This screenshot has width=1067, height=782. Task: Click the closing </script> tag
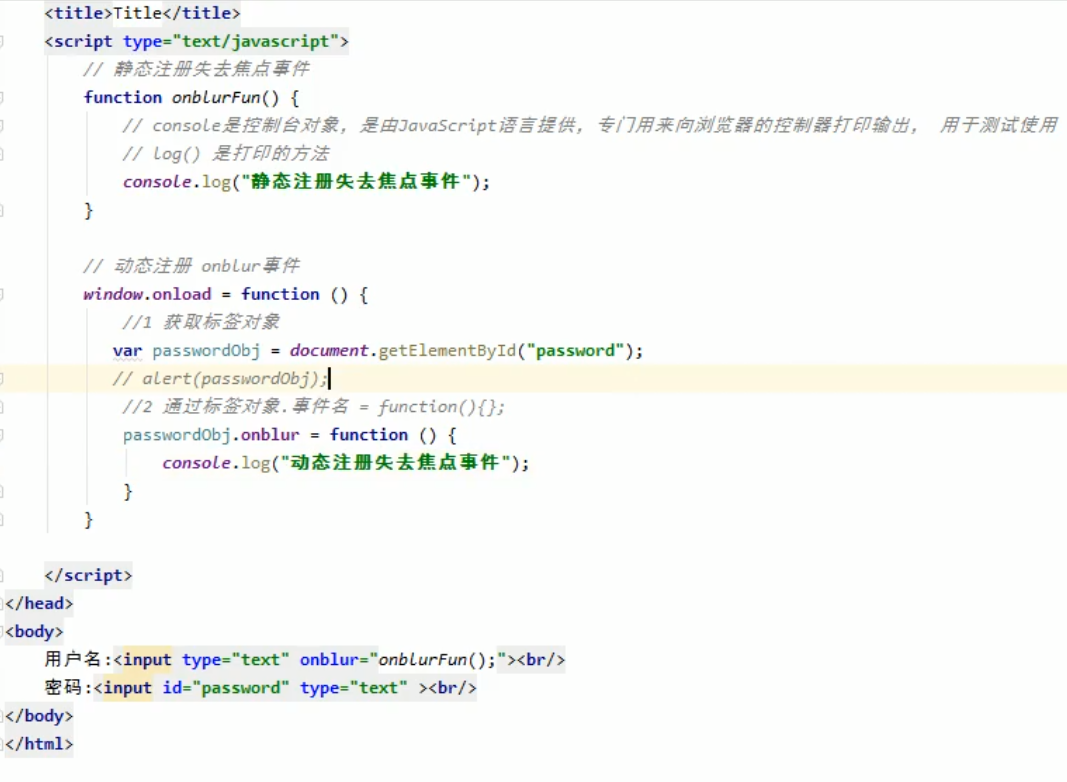click(88, 576)
